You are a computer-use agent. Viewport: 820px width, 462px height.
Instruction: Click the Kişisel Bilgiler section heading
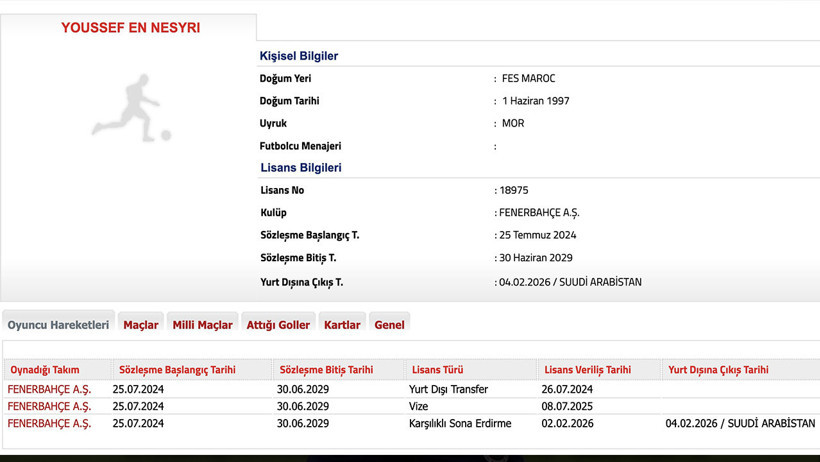299,56
